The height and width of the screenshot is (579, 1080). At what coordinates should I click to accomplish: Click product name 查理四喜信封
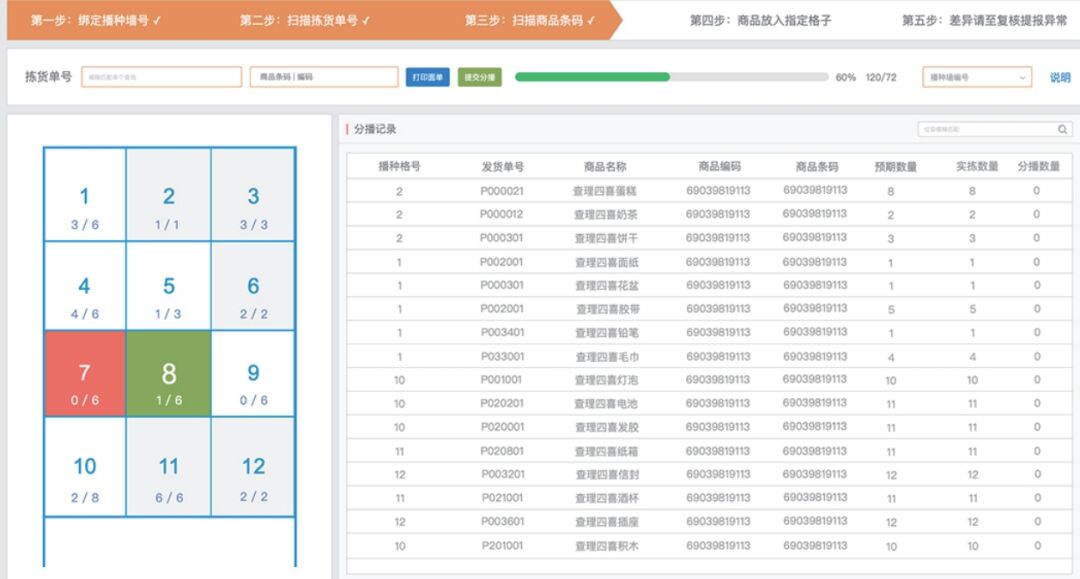pyautogui.click(x=606, y=474)
